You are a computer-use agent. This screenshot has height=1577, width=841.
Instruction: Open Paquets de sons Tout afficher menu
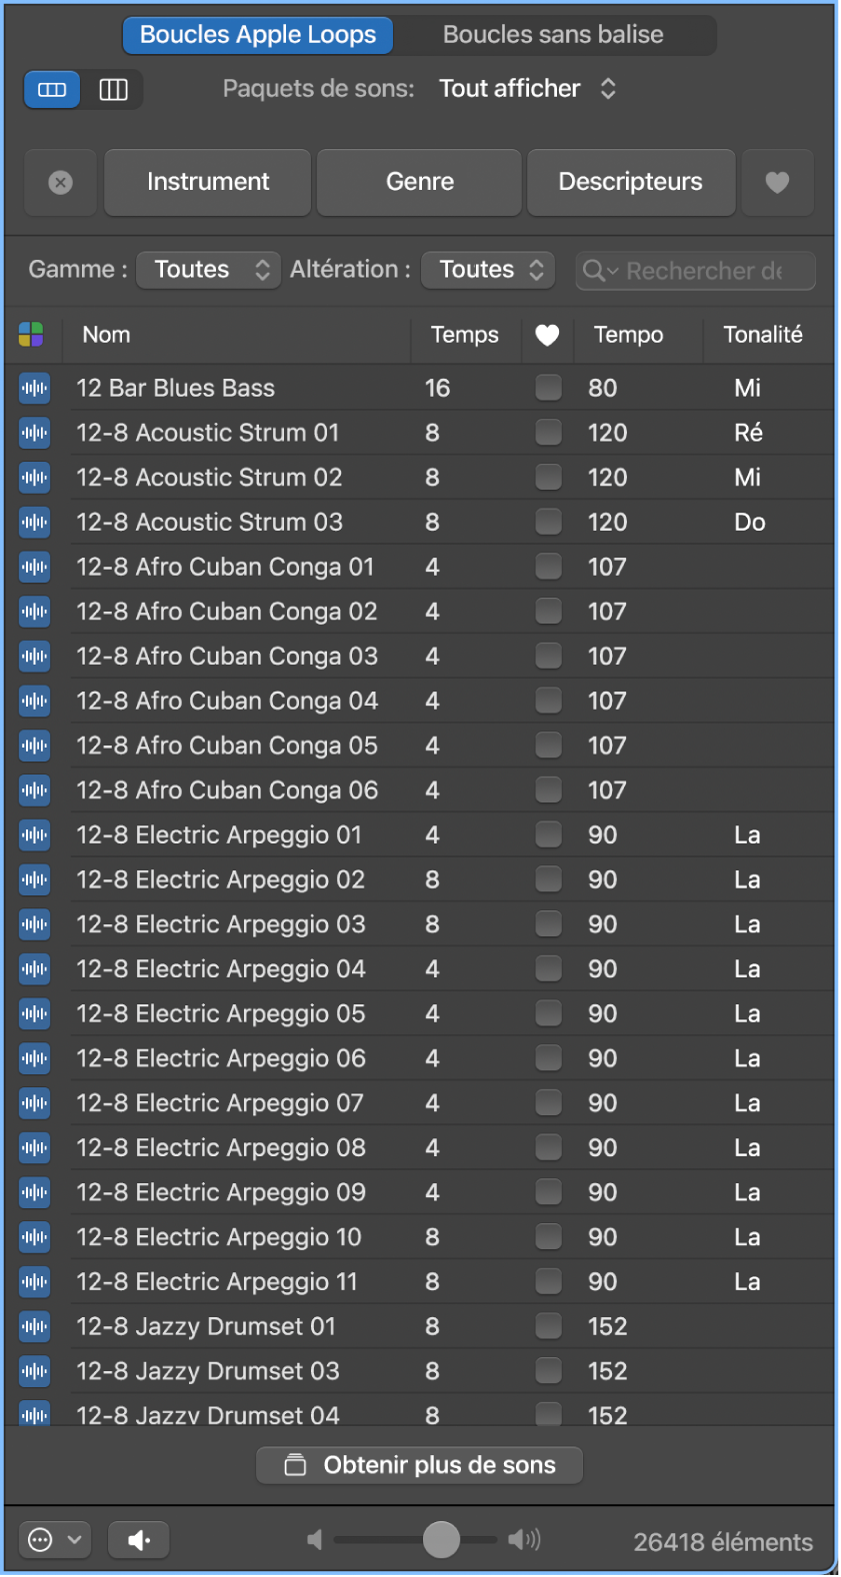pyautogui.click(x=527, y=89)
